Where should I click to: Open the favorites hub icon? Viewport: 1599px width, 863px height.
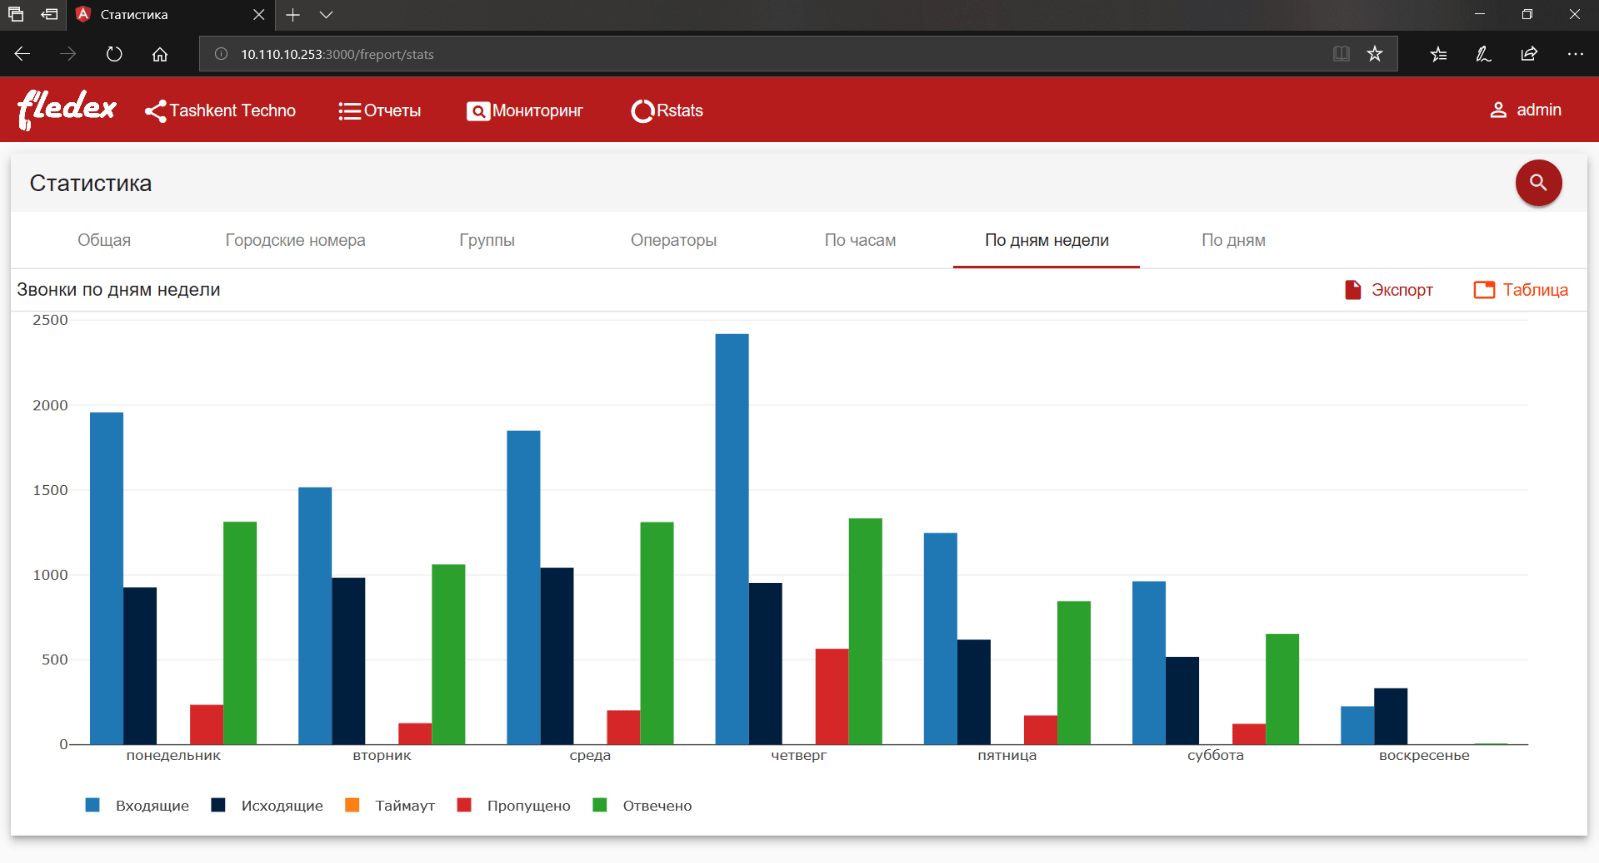pos(1438,54)
